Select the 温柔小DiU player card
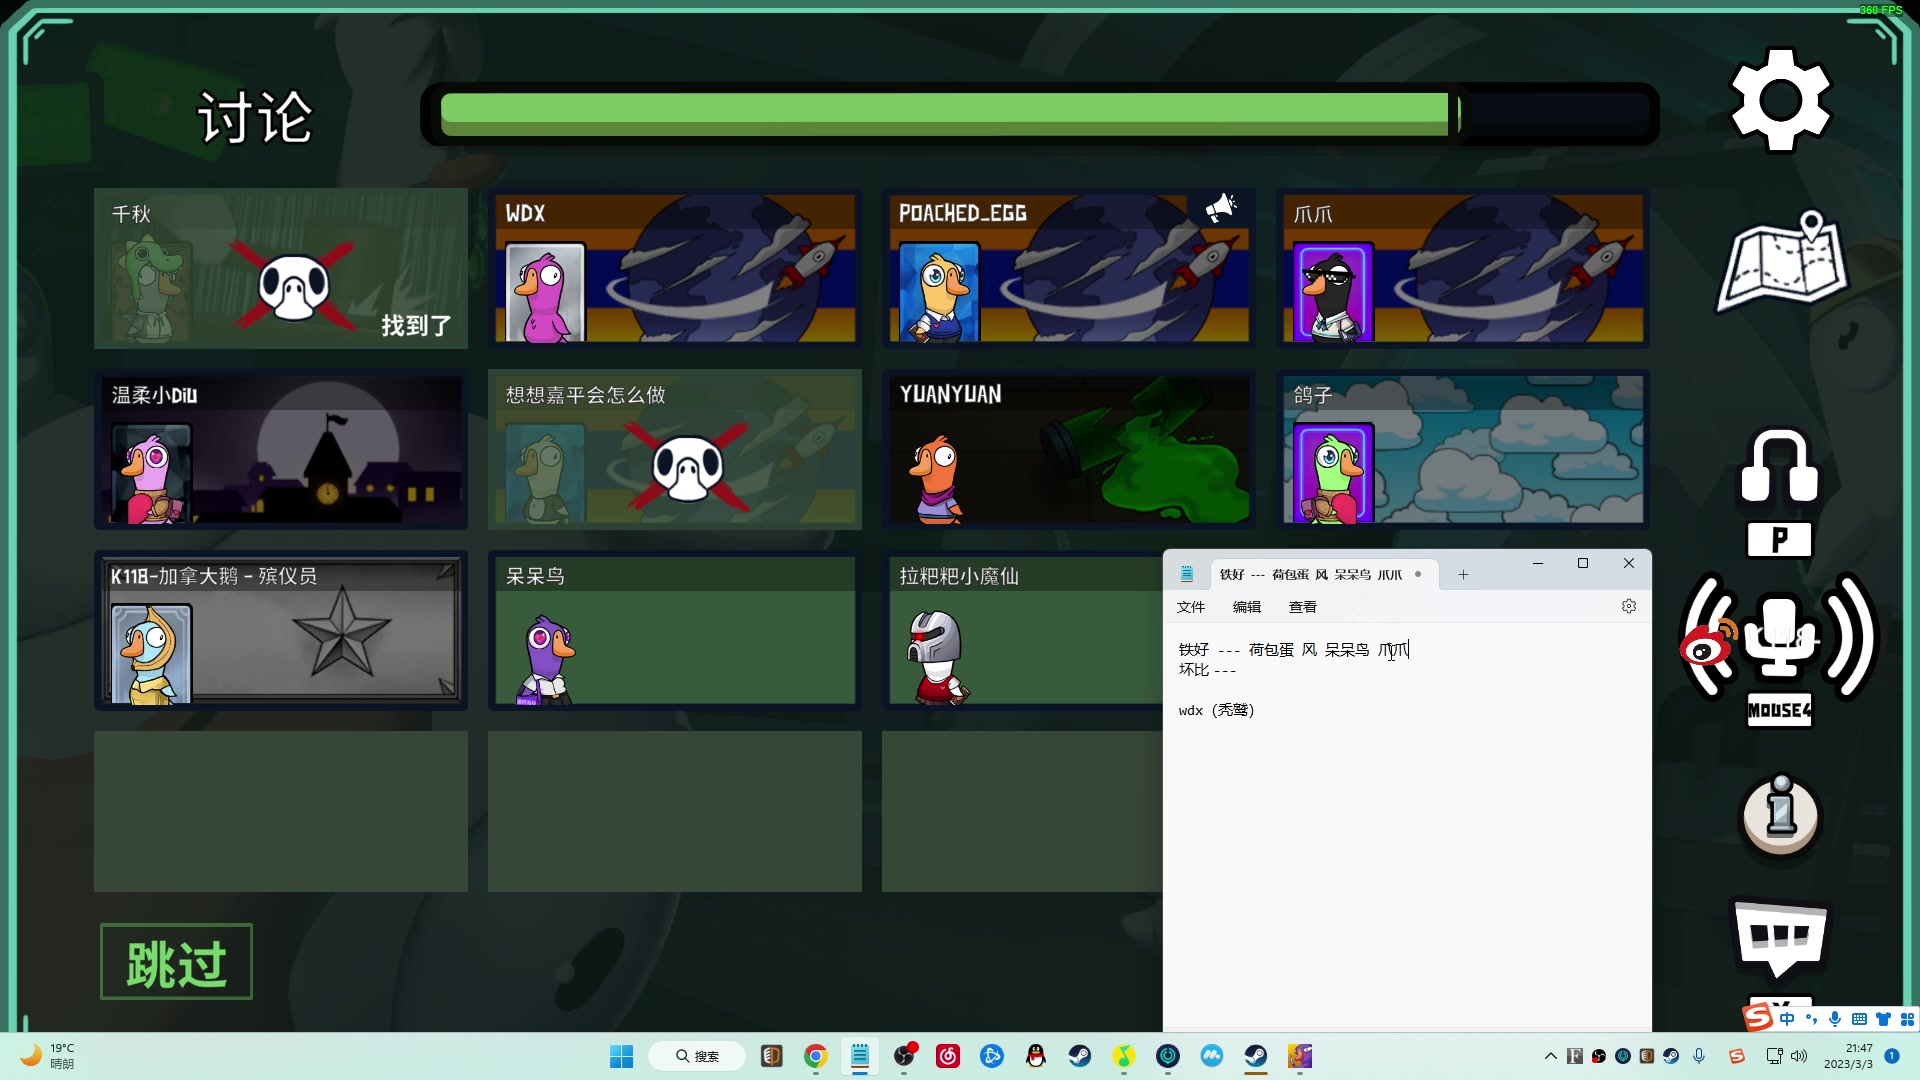The image size is (1920, 1080). (x=281, y=449)
